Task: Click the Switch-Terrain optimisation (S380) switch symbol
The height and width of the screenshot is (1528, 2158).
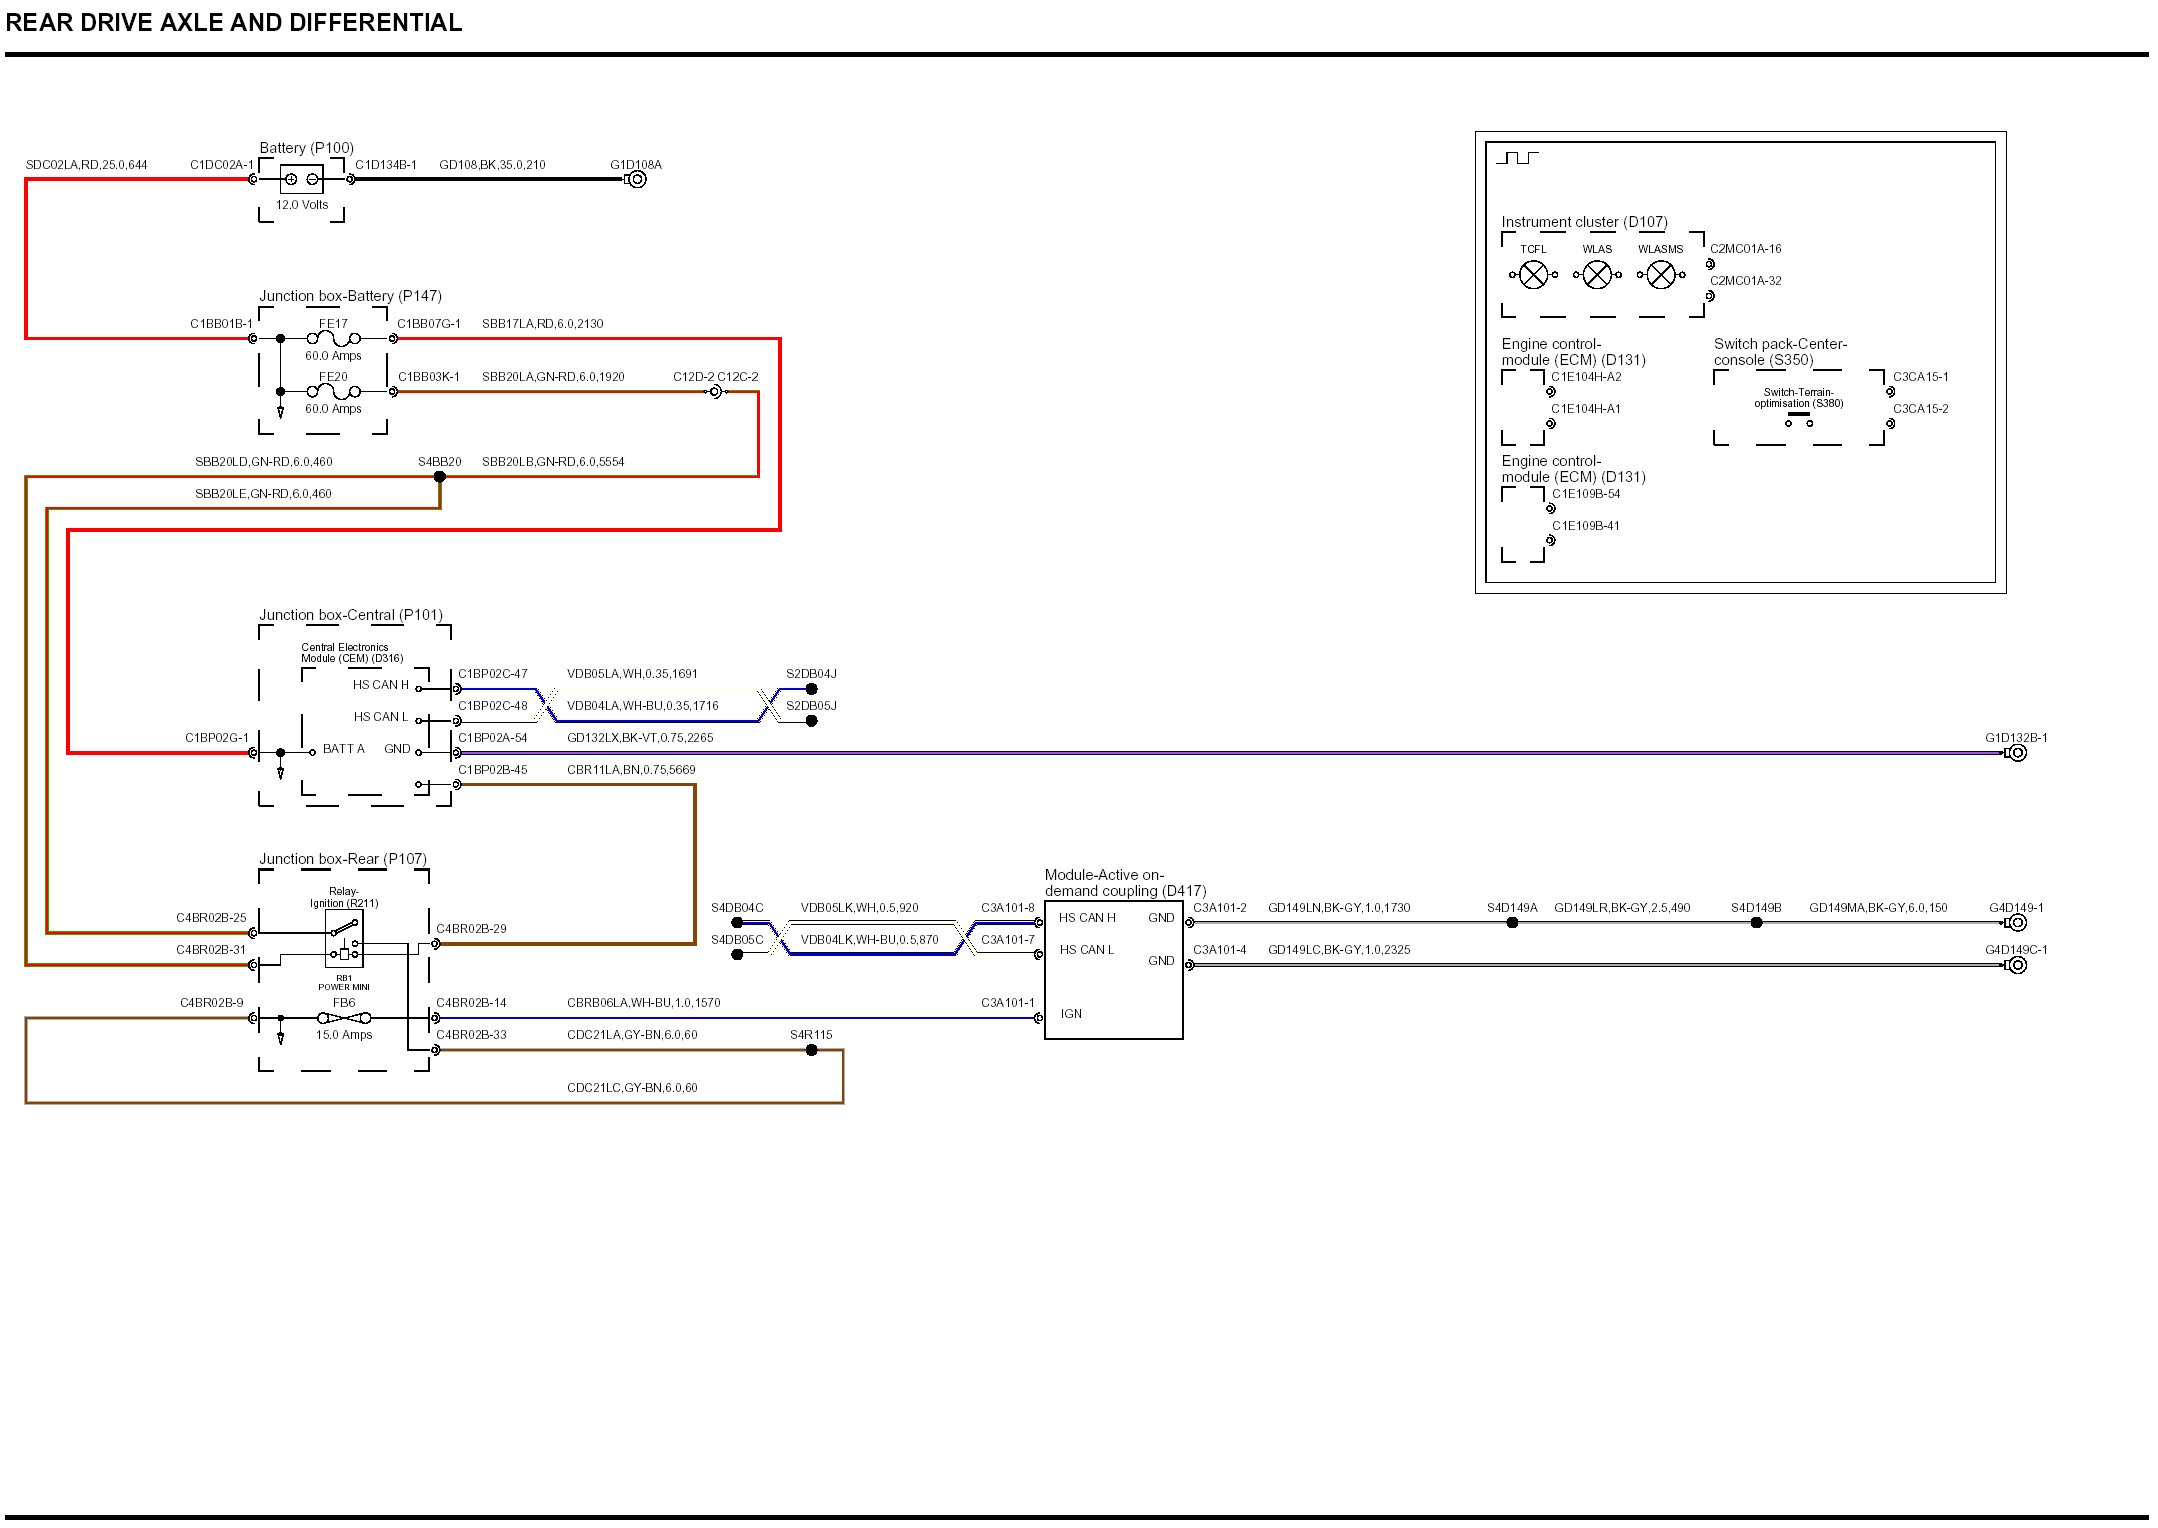Action: point(1799,420)
